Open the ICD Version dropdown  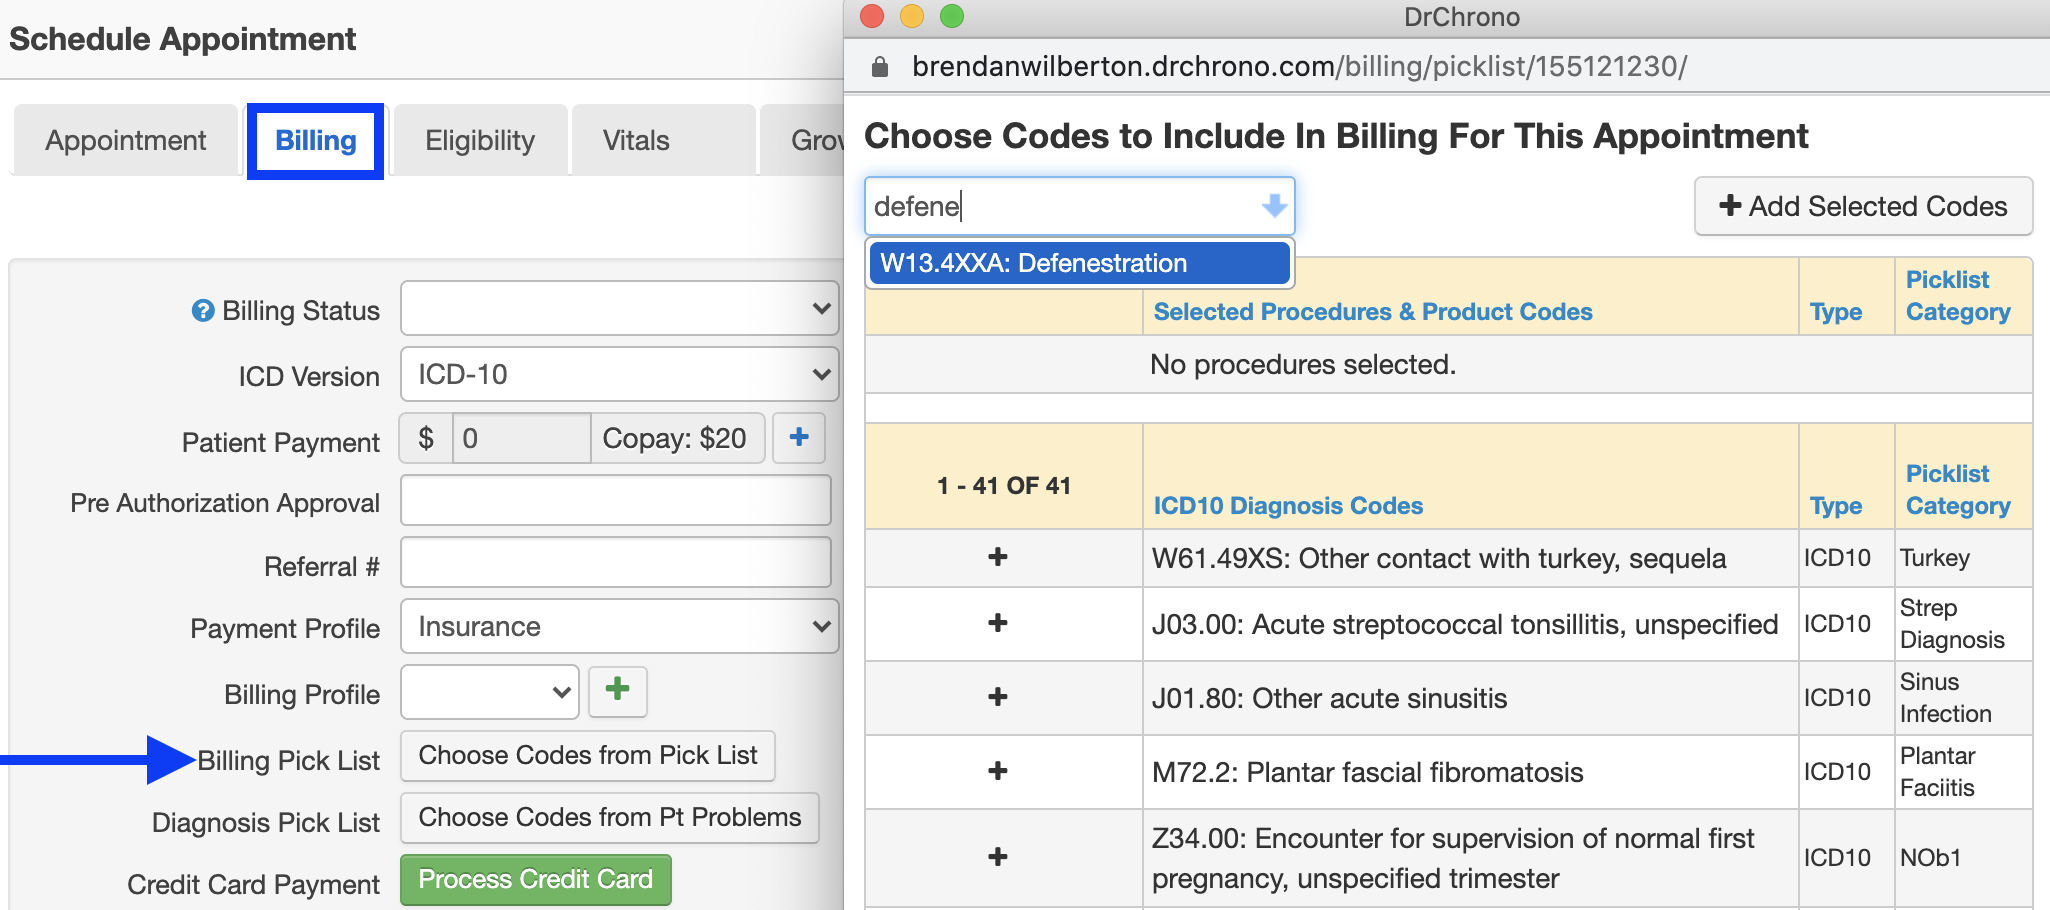click(619, 374)
